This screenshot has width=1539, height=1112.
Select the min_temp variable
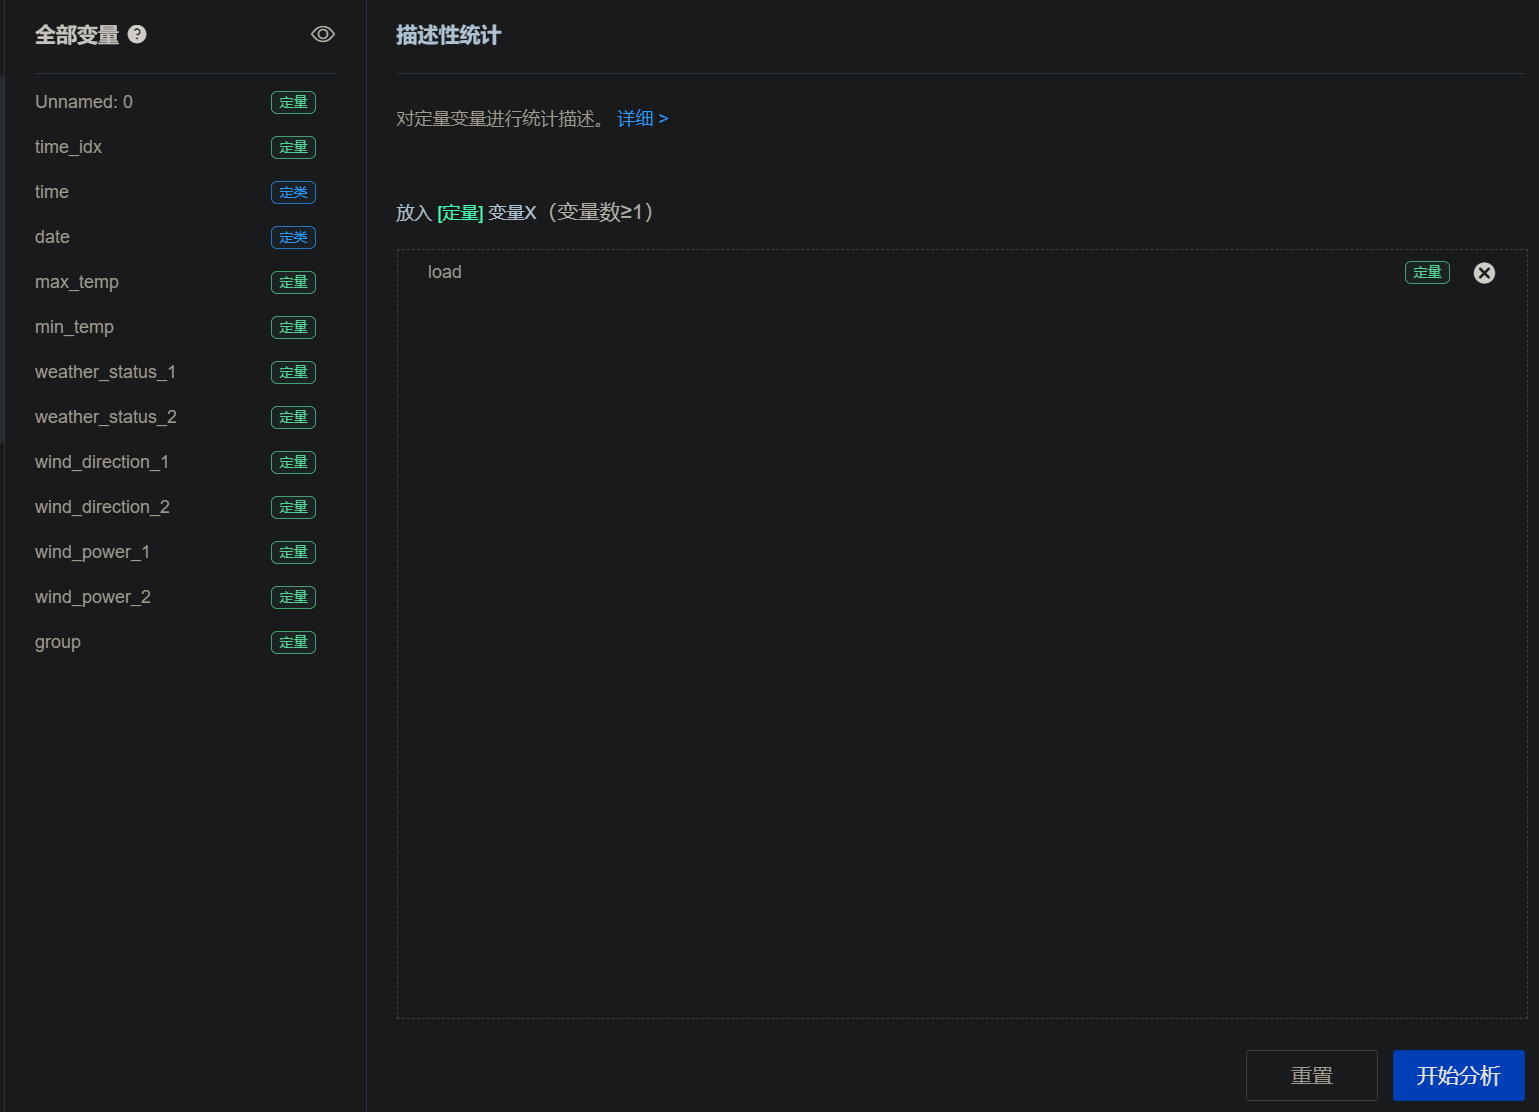(73, 327)
